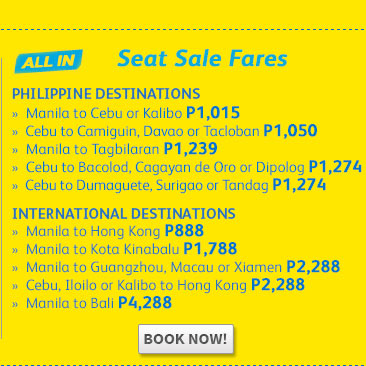Click the ALL IN badge icon
The image size is (366, 366).
(x=49, y=61)
